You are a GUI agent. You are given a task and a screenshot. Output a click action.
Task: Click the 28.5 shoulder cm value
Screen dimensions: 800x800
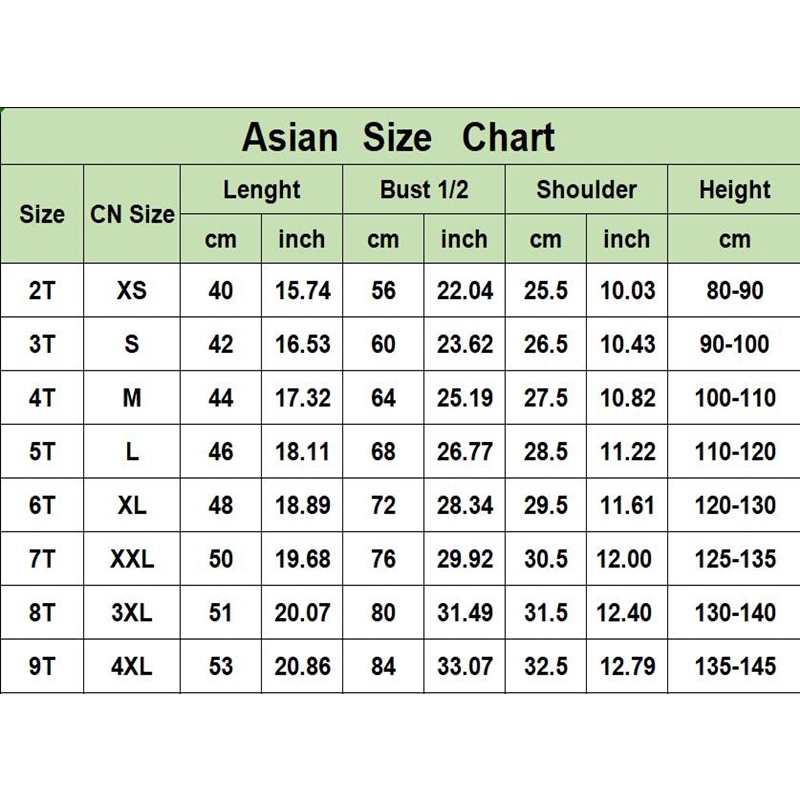[546, 452]
